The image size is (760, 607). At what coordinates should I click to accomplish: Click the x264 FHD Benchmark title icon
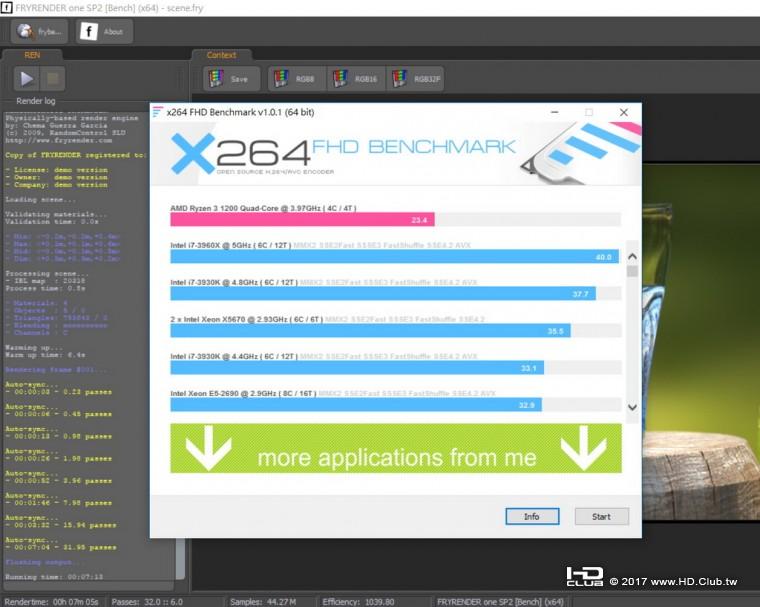tap(157, 112)
